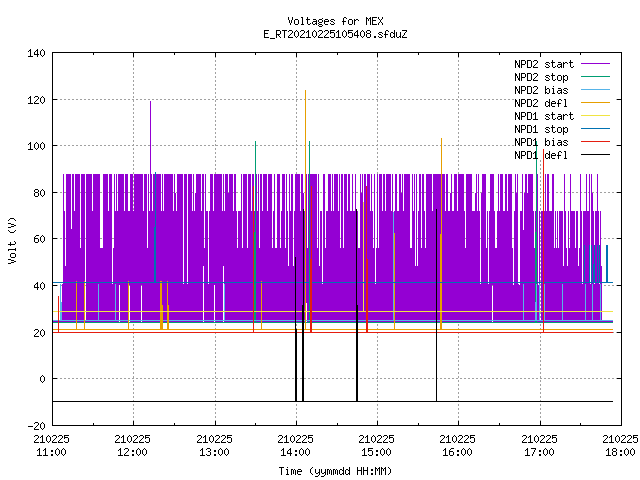
Task: Click the x-axis tick label 15:00
Action: point(376,452)
